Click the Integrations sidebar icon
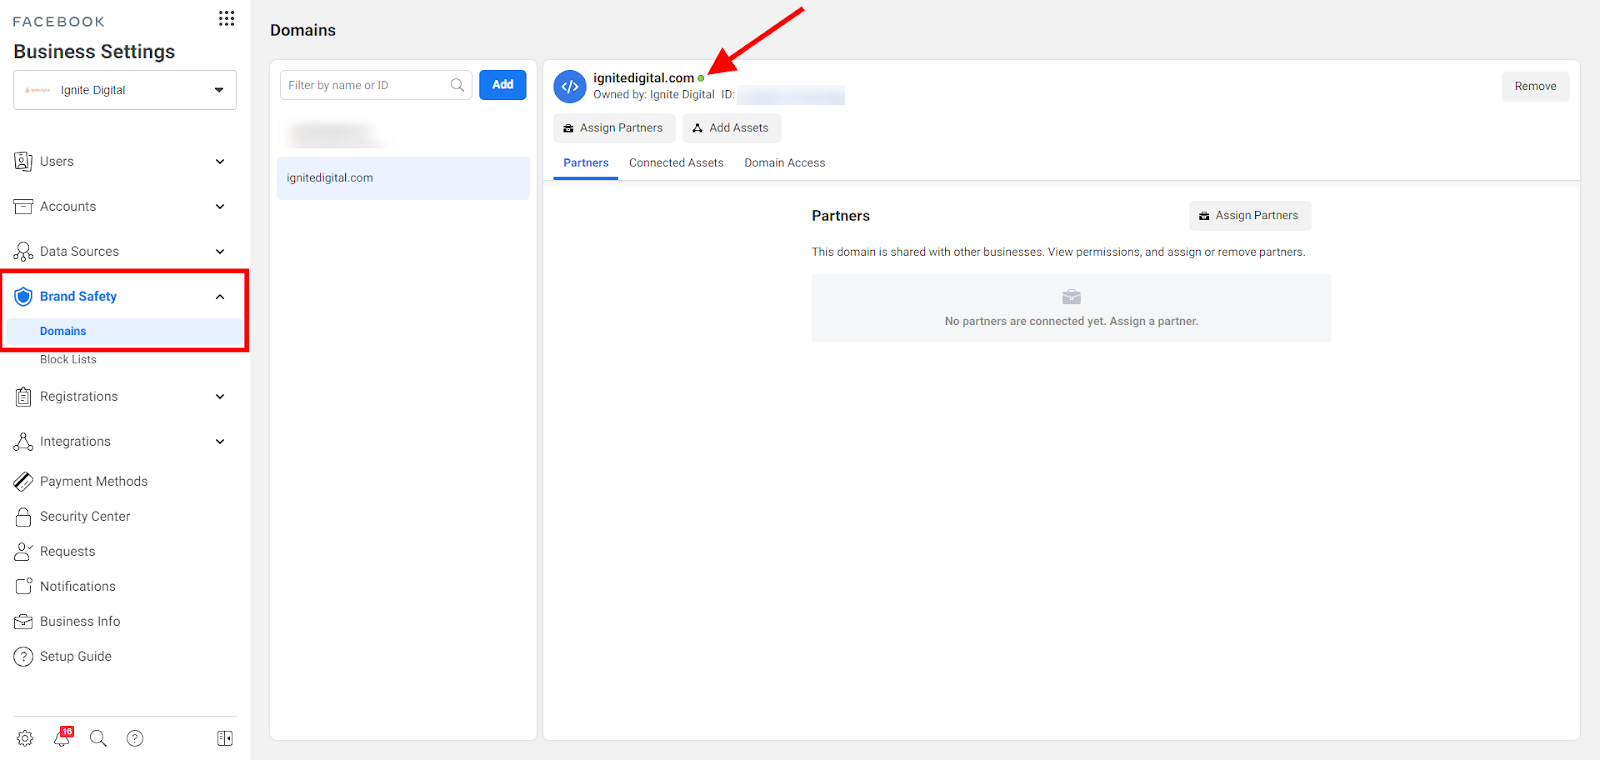This screenshot has height=760, width=1600. (x=23, y=442)
